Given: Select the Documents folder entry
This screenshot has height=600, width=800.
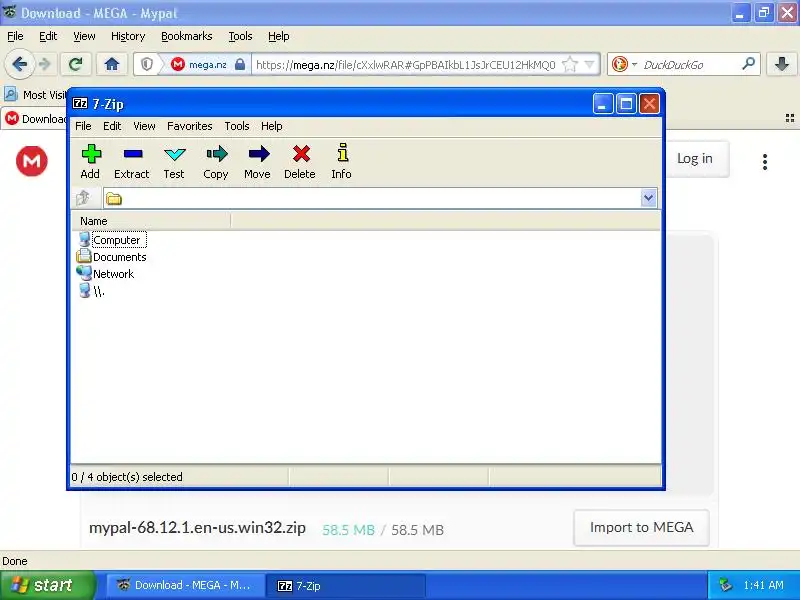Looking at the screenshot, I should tap(112, 257).
